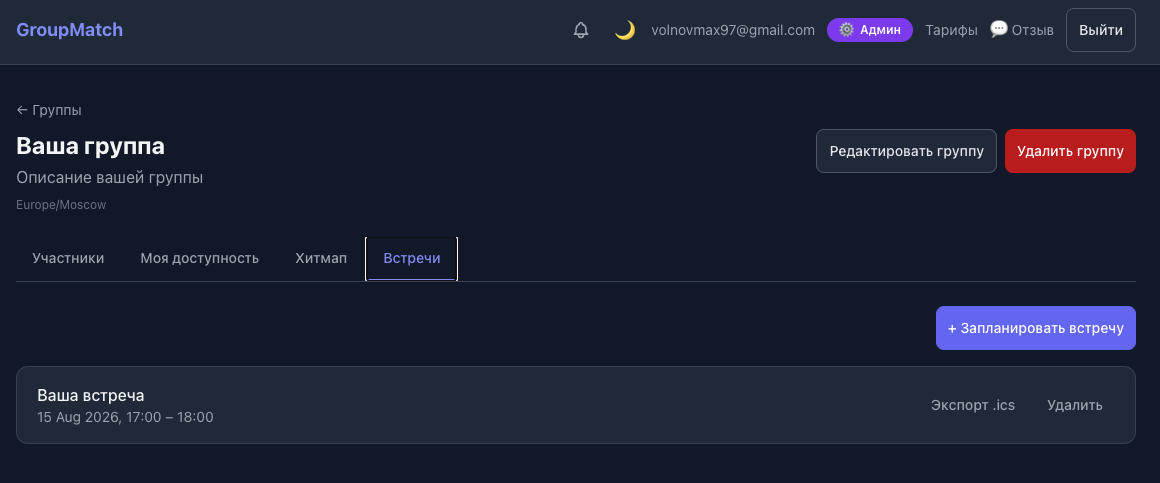Go home via GroupMatch logo
Screen dimensions: 1160x483
[x=70, y=30]
